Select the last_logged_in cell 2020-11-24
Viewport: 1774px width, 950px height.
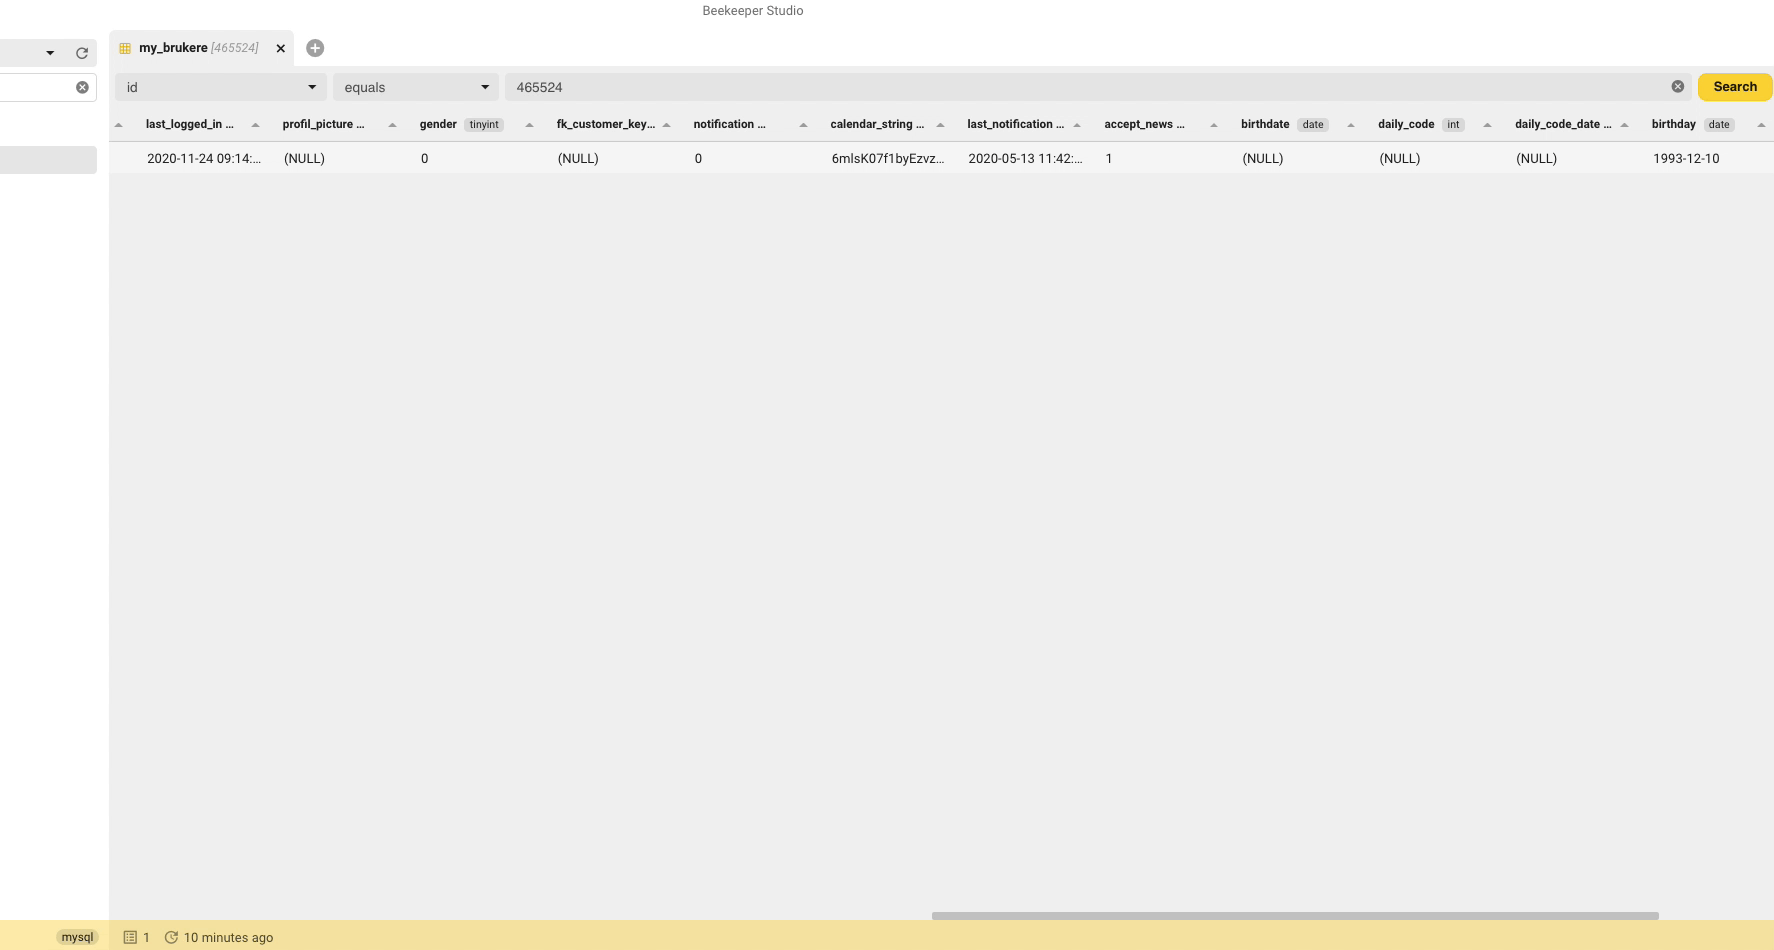[x=204, y=159]
